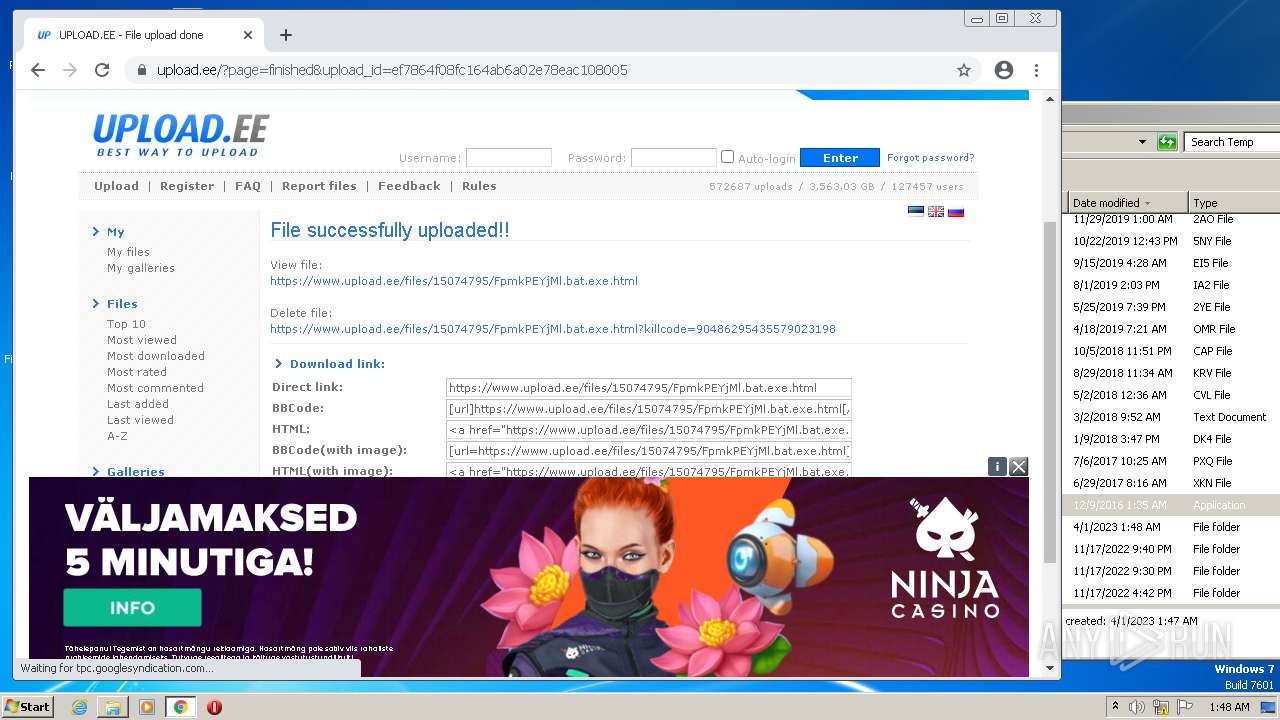Open the Feedback menu item
The width and height of the screenshot is (1280, 720).
point(409,186)
